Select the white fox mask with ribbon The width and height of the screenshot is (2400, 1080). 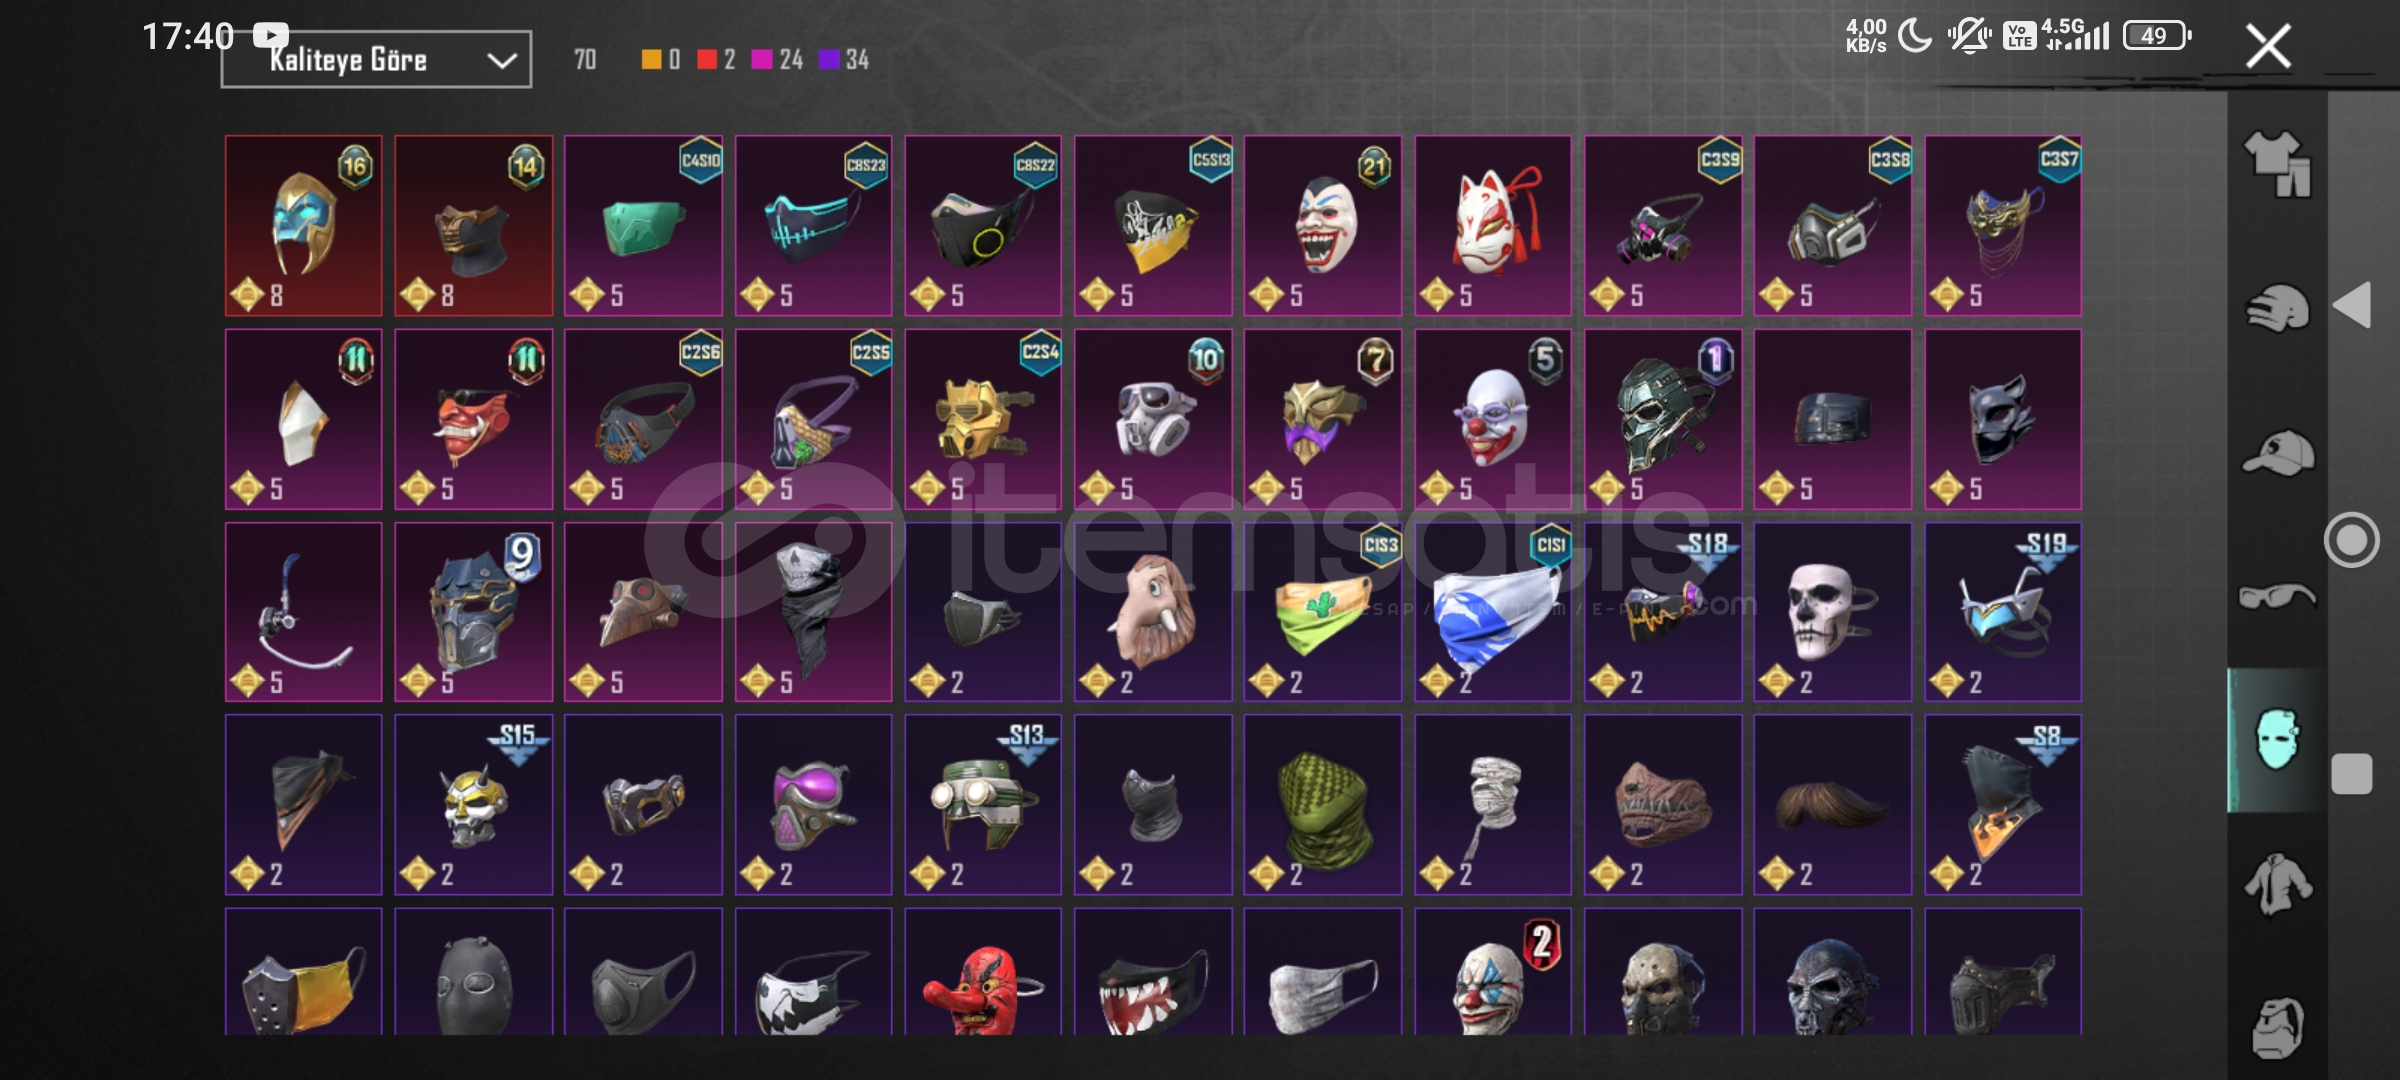1493,226
